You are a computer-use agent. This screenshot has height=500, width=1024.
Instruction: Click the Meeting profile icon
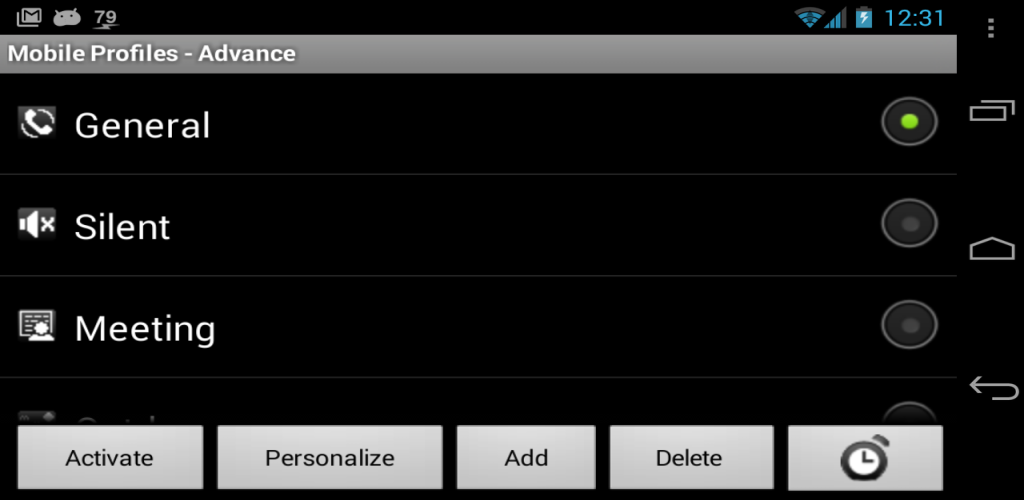[37, 326]
